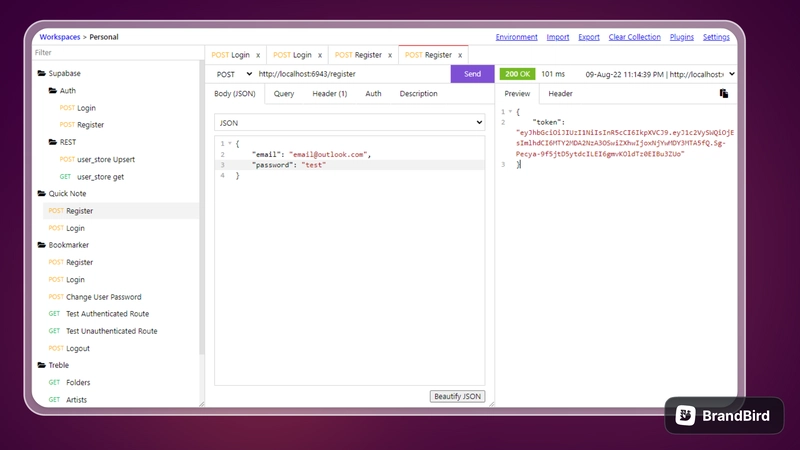Image resolution: width=800 pixels, height=450 pixels.
Task: Open the response Header tab
Action: (x=560, y=93)
